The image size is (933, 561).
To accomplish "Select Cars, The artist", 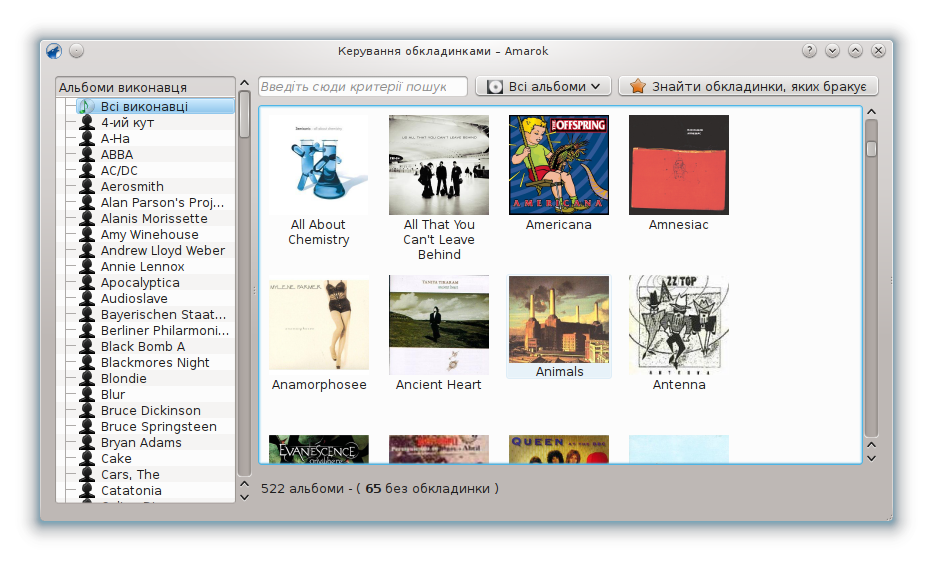I will coord(130,475).
